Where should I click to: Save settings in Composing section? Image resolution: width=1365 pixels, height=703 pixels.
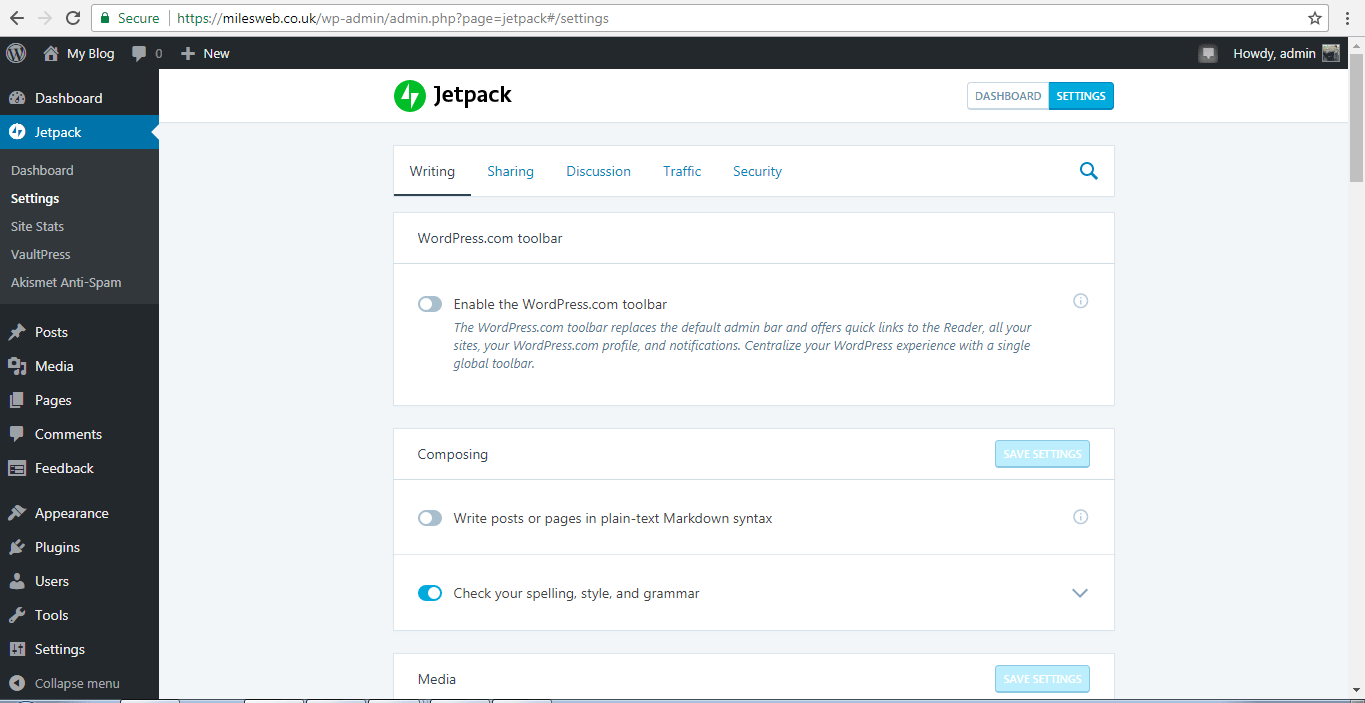pos(1042,454)
